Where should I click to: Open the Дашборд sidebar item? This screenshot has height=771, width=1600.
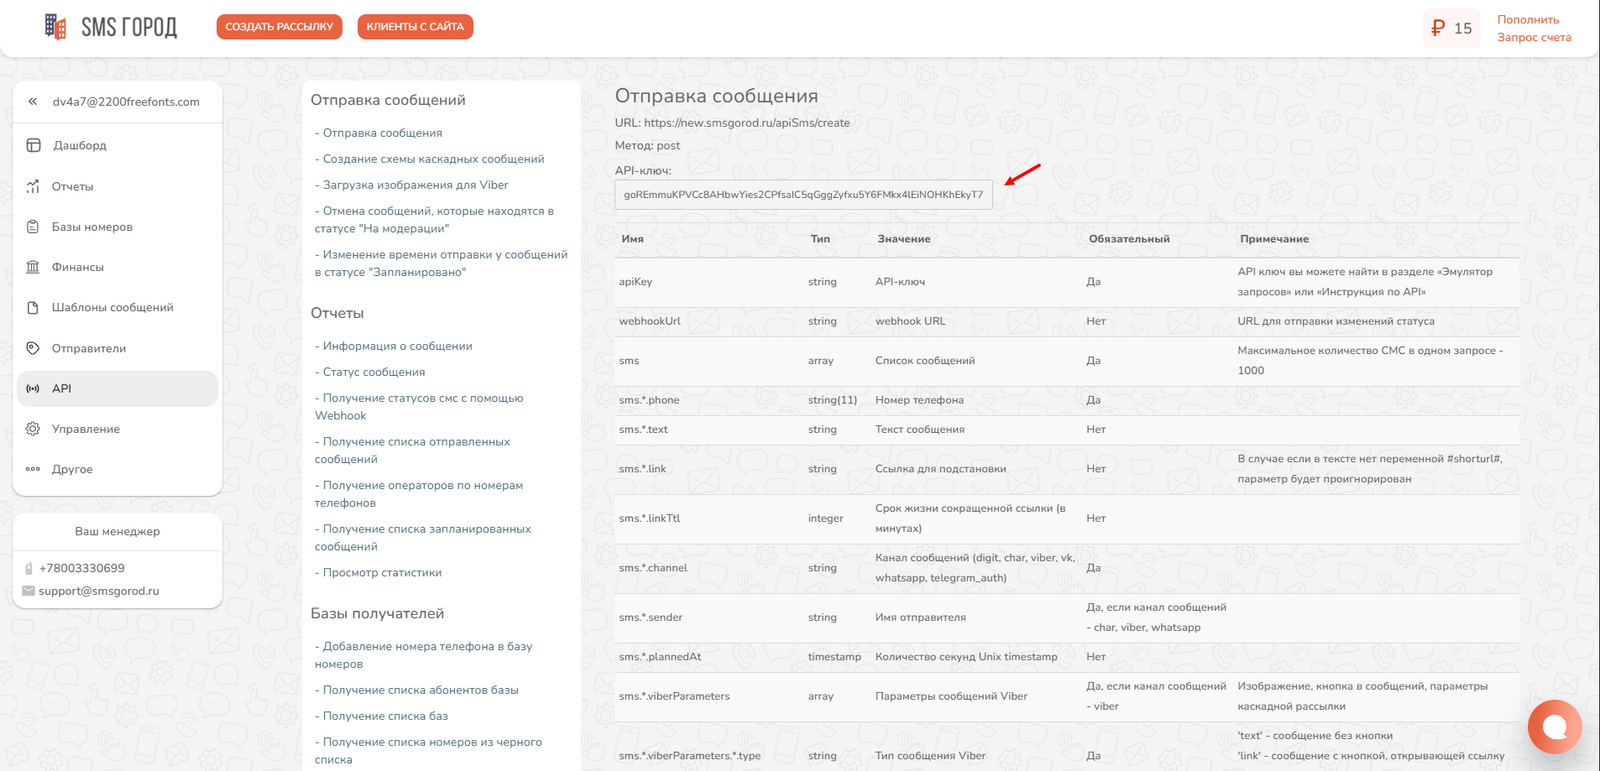point(79,146)
